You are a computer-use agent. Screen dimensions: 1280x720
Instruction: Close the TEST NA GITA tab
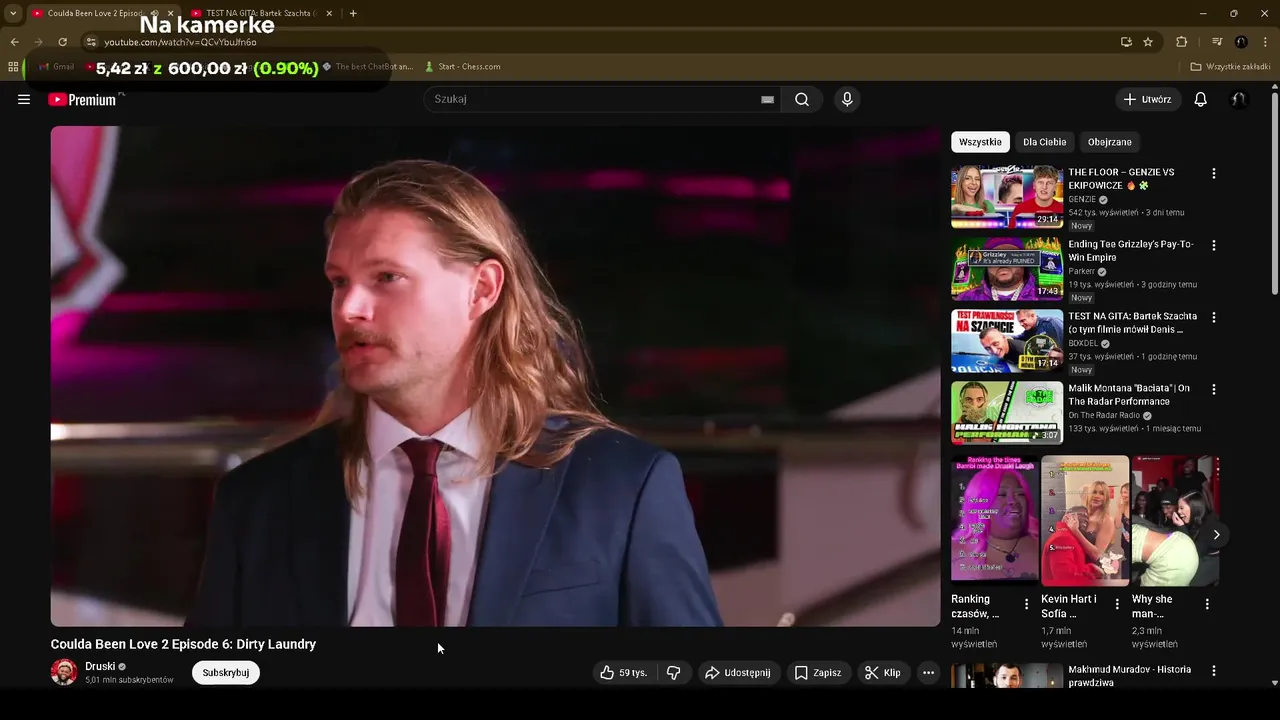(x=329, y=13)
